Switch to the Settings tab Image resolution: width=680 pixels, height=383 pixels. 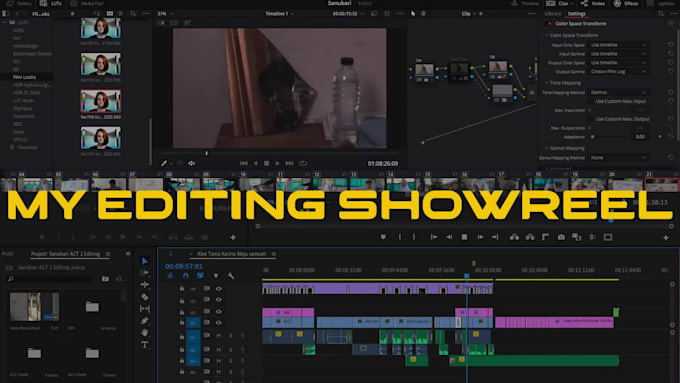pyautogui.click(x=576, y=14)
